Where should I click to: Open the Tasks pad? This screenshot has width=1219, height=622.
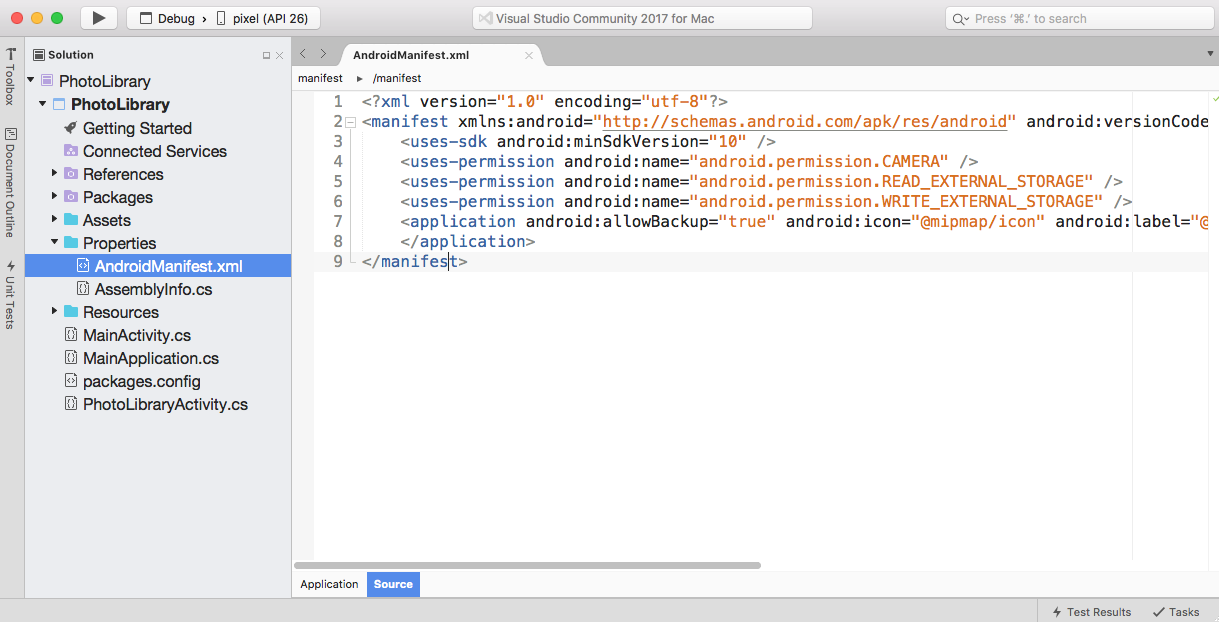[x=1176, y=611]
